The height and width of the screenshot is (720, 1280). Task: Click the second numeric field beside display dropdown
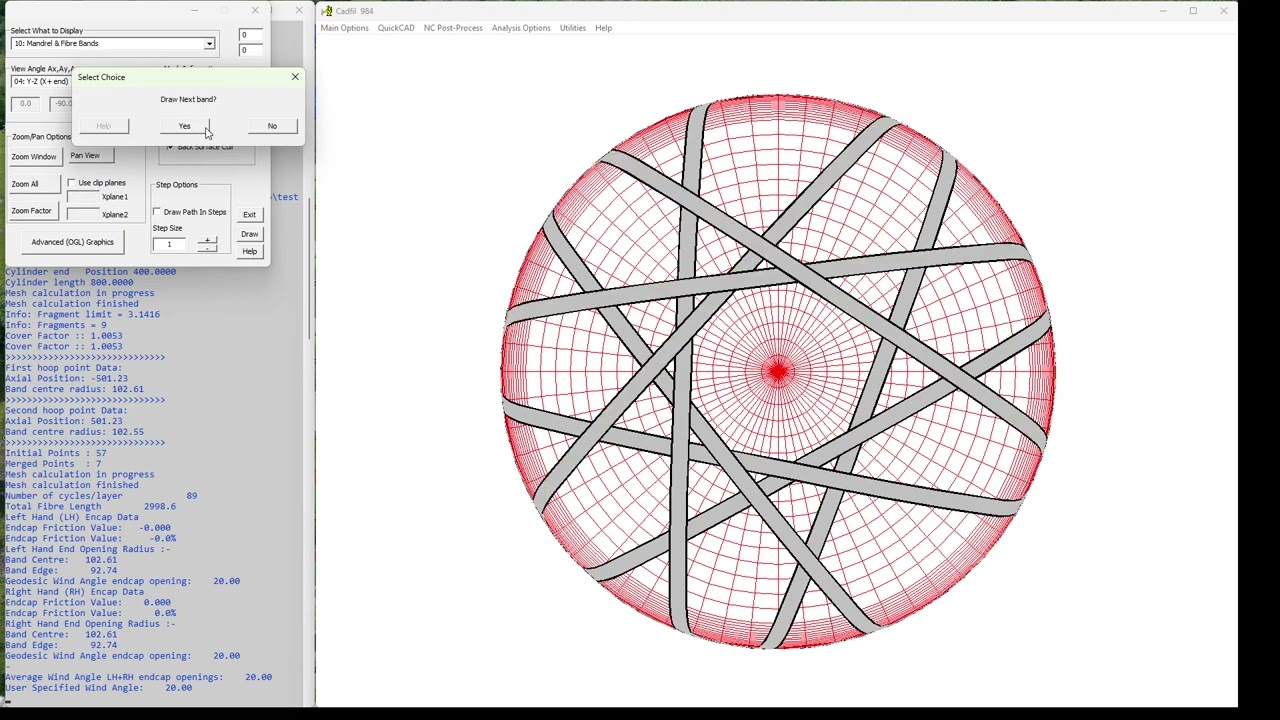pyautogui.click(x=250, y=50)
